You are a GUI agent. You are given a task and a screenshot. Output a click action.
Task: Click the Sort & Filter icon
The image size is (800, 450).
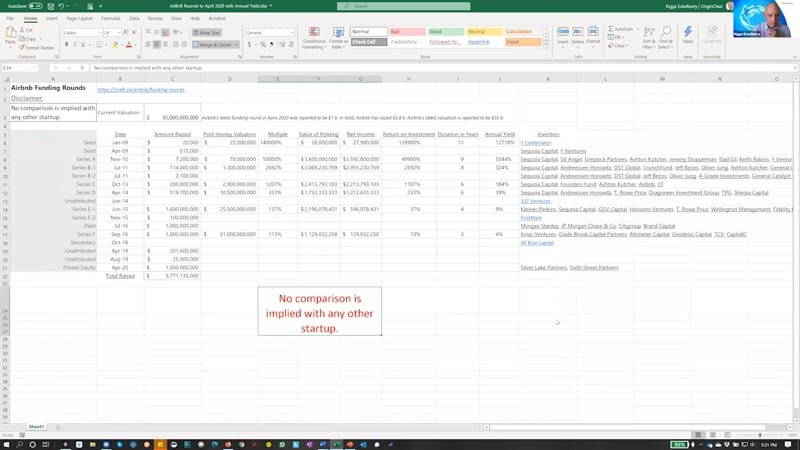(648, 38)
